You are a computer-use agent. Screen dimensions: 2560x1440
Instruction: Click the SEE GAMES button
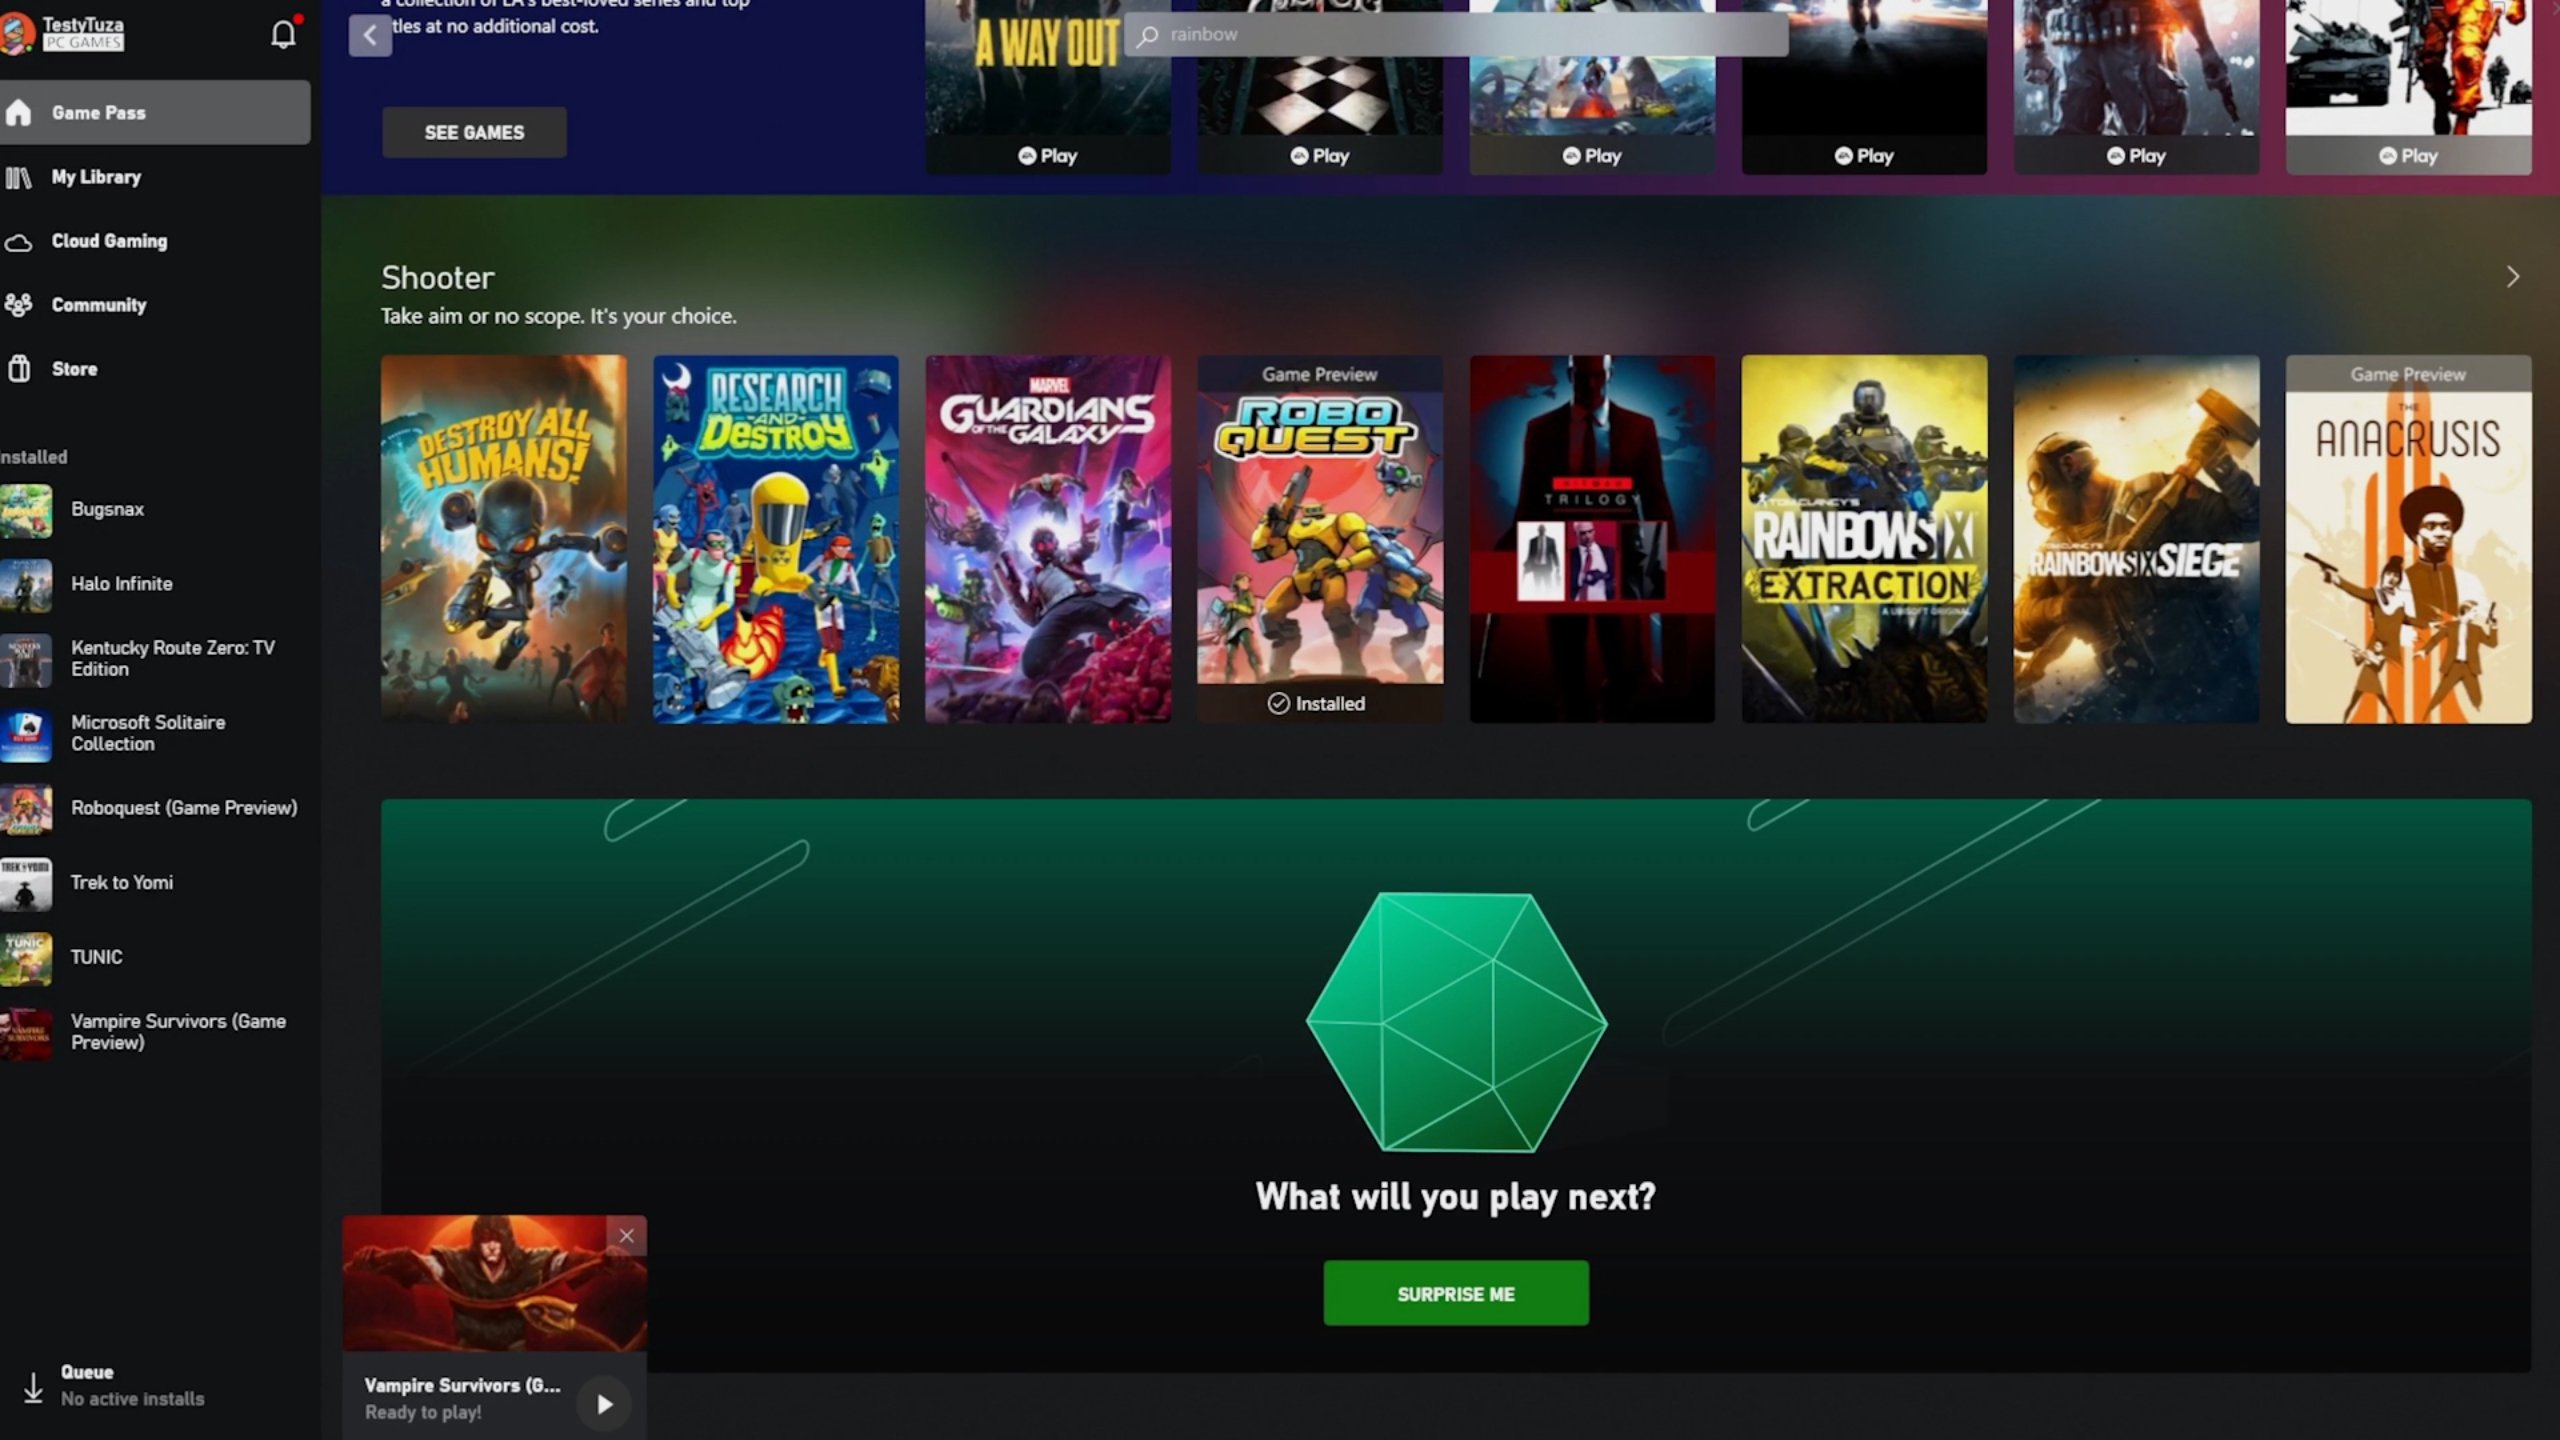[x=473, y=132]
